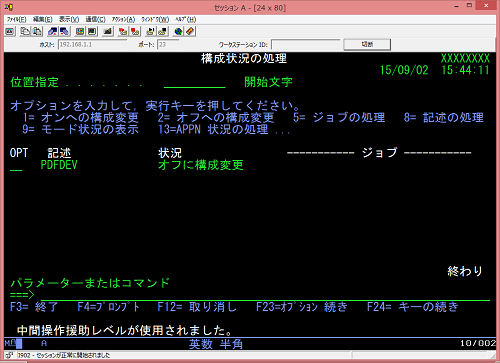Viewport: 500px width, 363px height.
Task: Click the print screen toolbar icon
Action: (x=10, y=32)
